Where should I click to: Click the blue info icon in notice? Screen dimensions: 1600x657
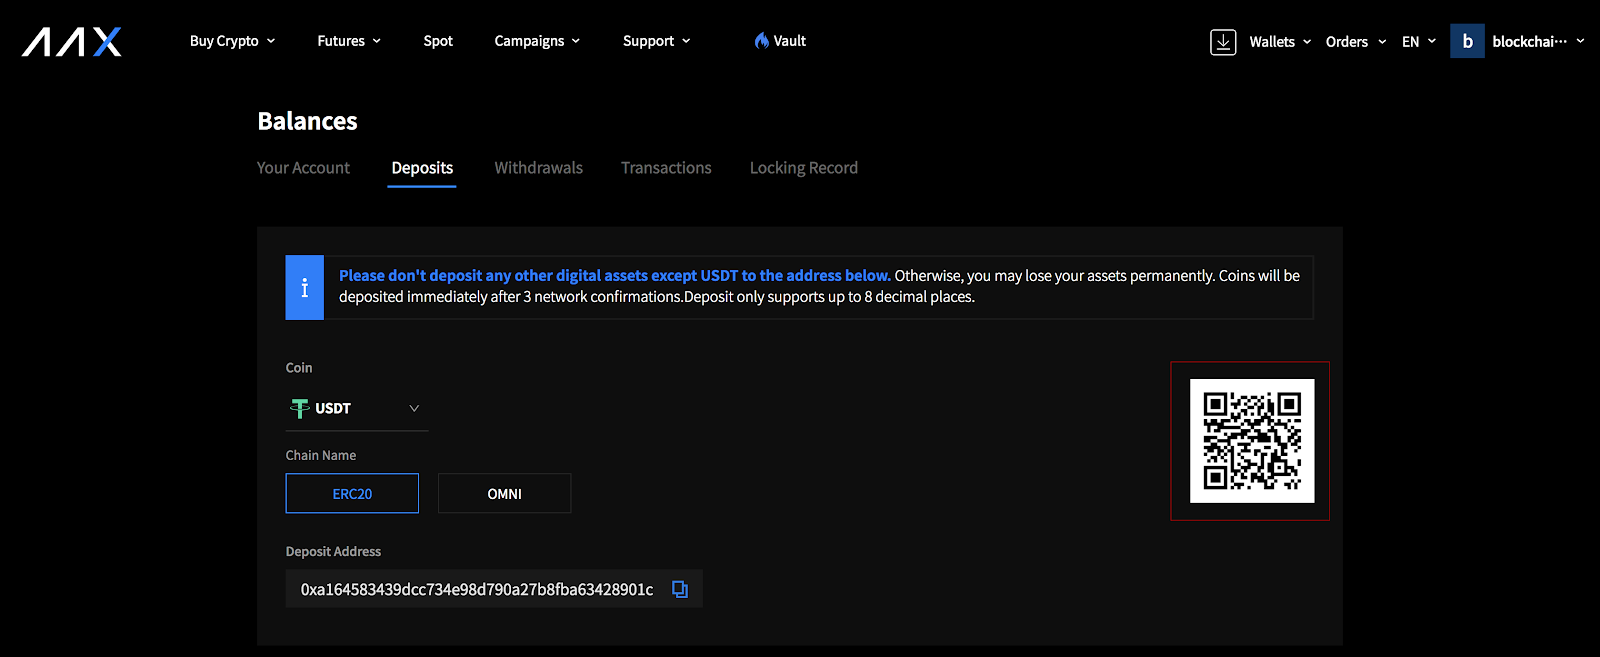click(x=305, y=288)
